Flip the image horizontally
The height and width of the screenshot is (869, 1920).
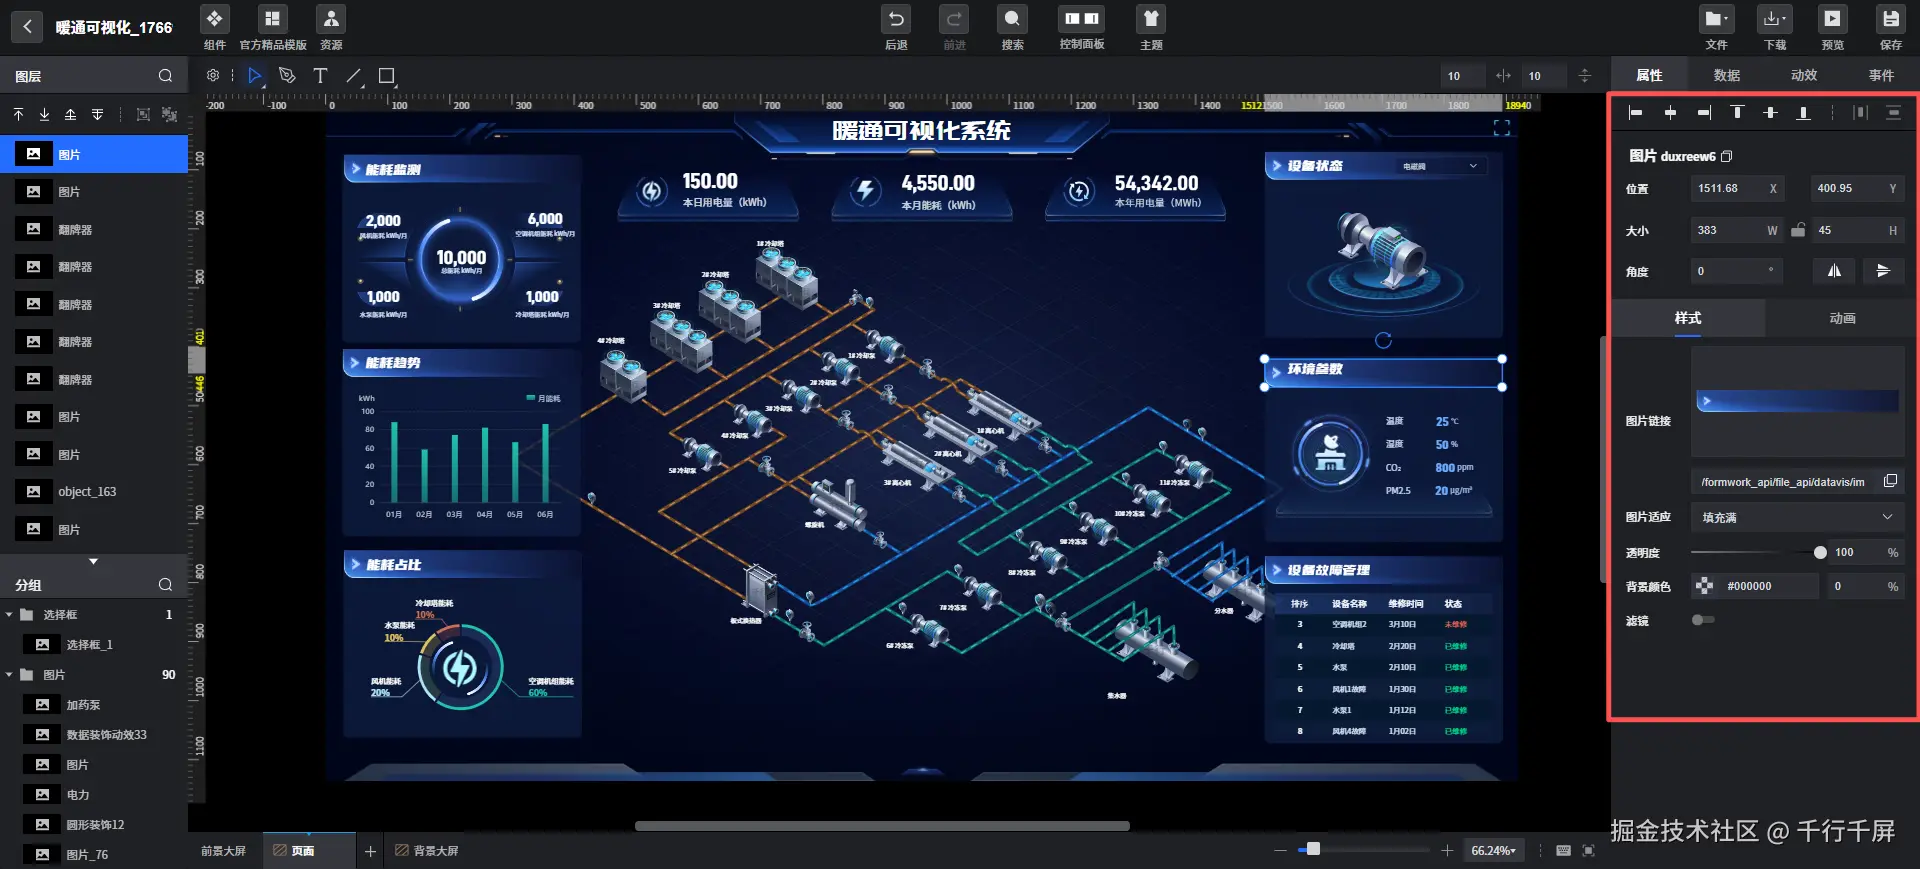(x=1834, y=271)
